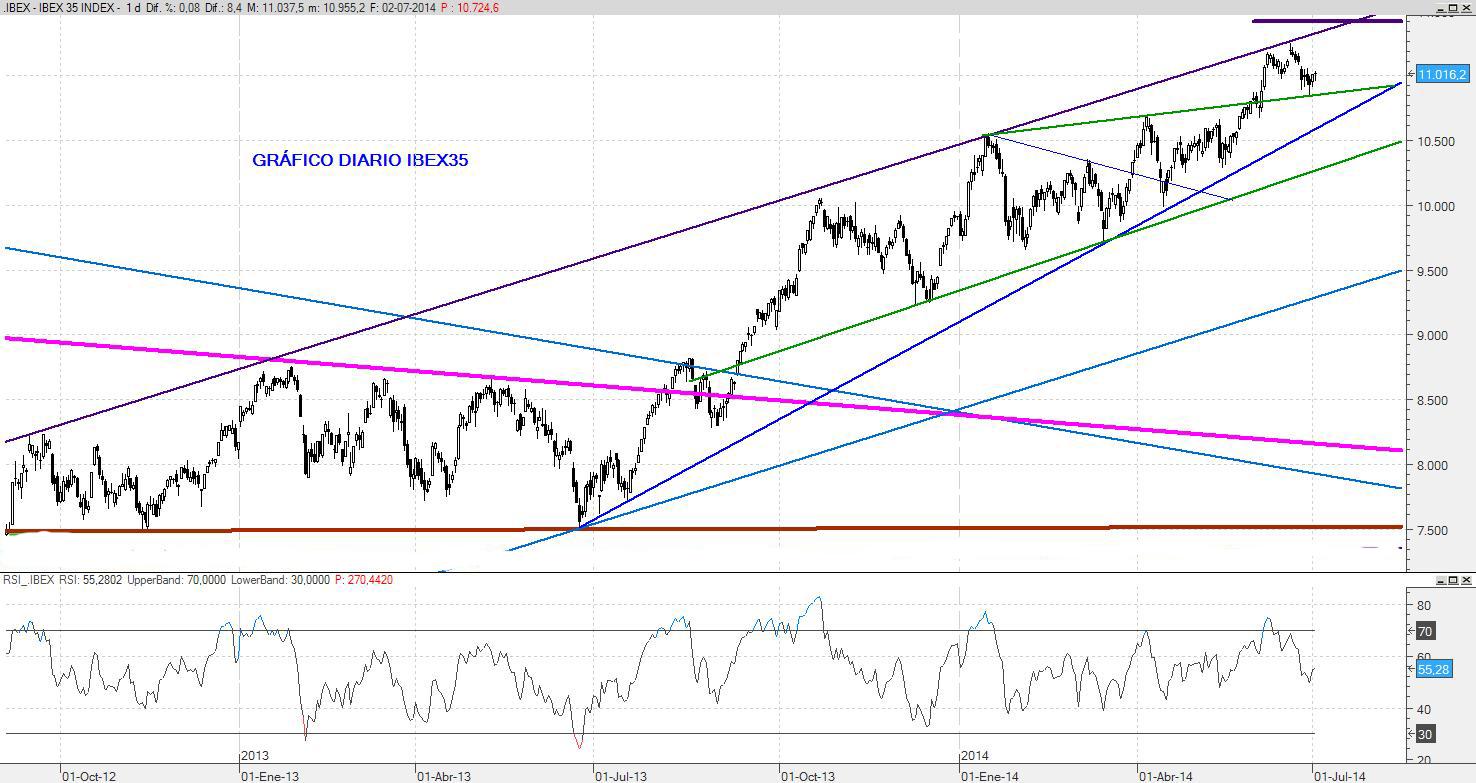Image resolution: width=1476 pixels, height=783 pixels.
Task: Click the 01-Jul-13 date on time axis
Action: click(621, 775)
